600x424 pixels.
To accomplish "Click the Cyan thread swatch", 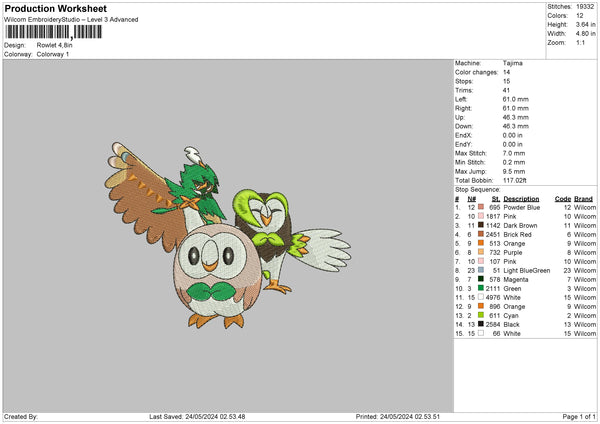I will 480,315.
